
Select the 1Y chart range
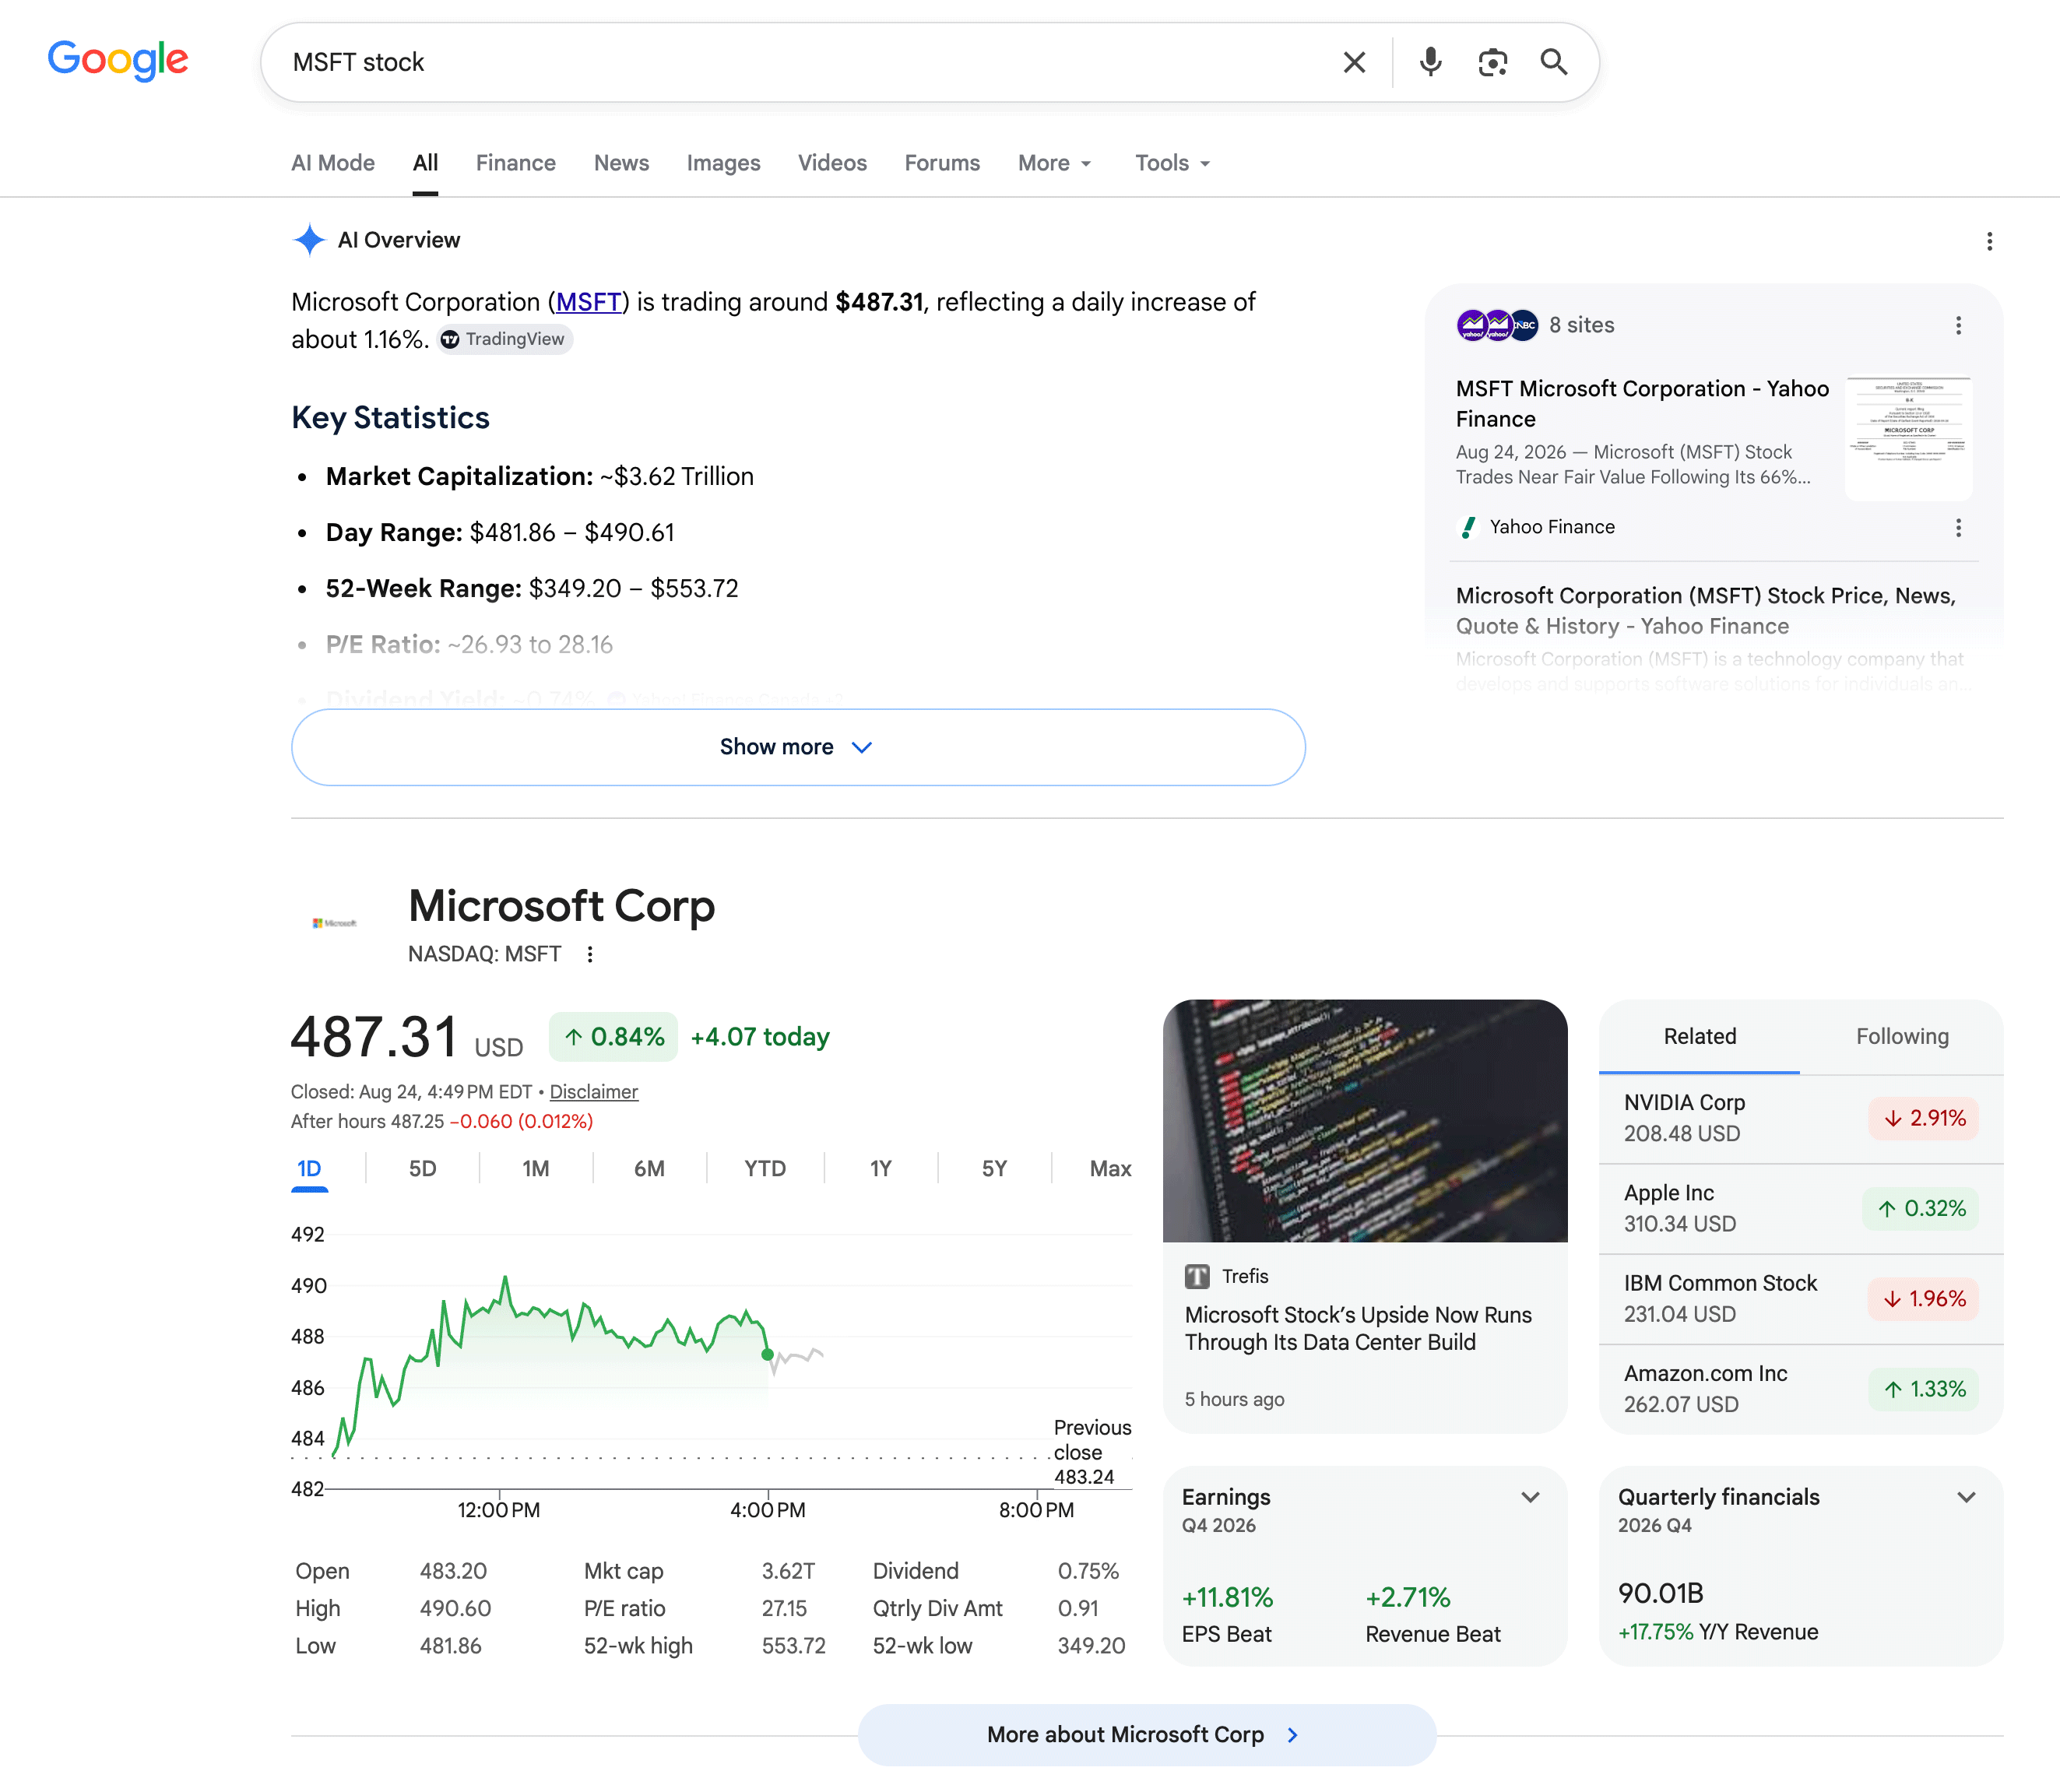tap(880, 1169)
